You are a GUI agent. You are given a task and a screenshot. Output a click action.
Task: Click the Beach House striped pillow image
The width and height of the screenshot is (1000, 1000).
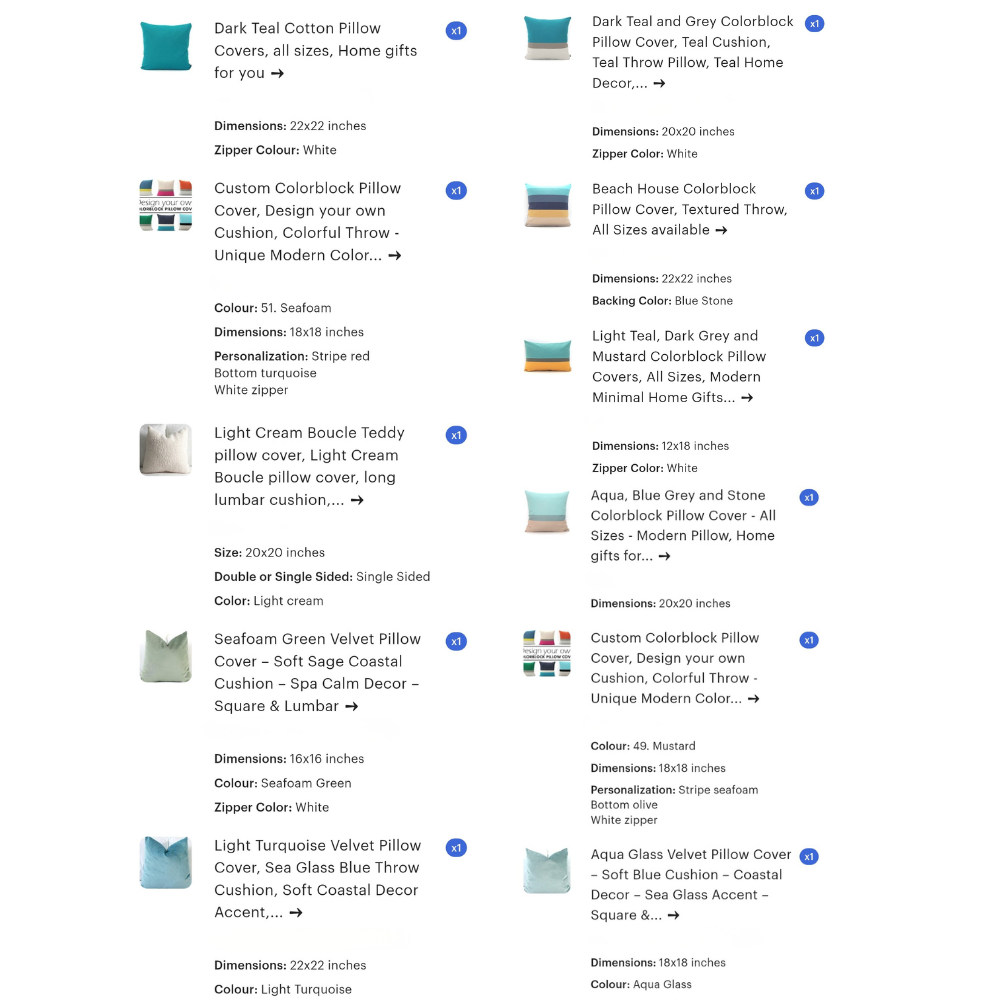[x=547, y=205]
